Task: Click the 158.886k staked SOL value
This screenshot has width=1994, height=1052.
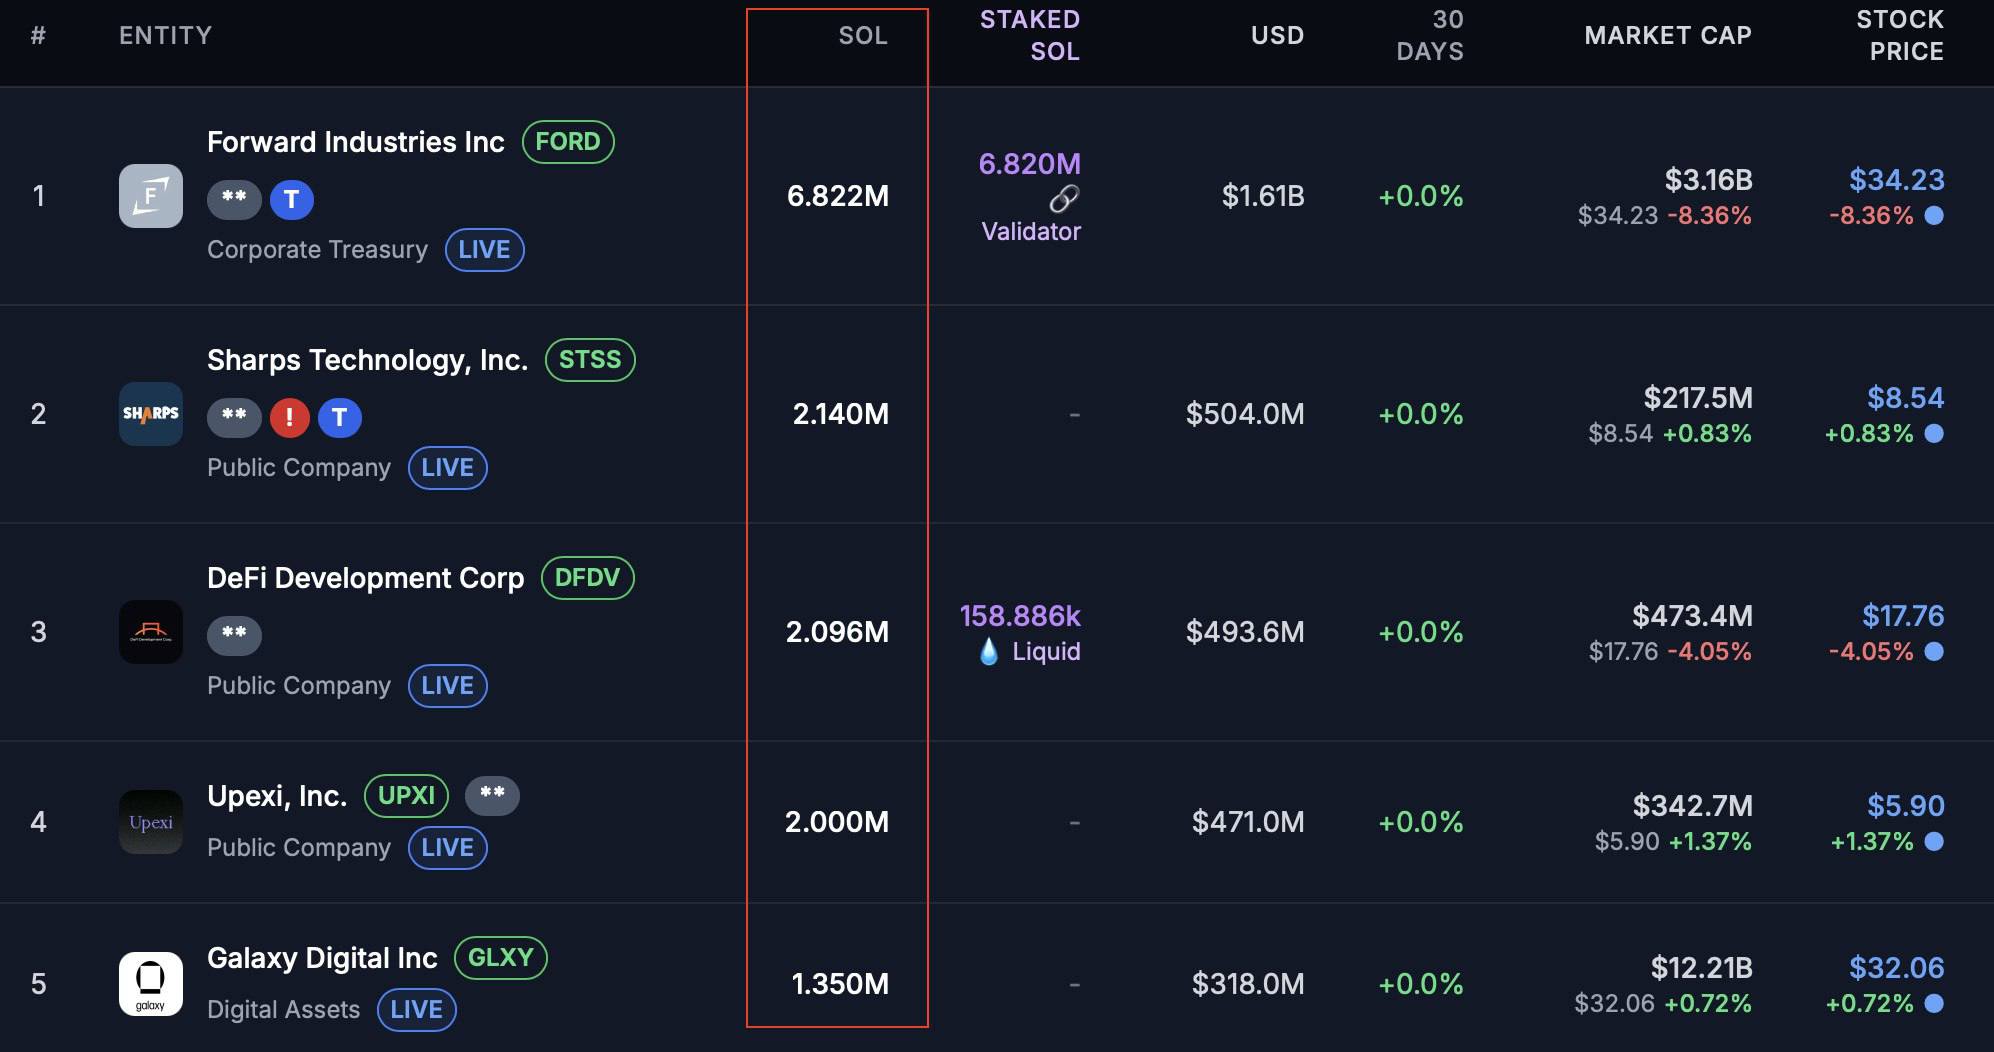Action: tap(1020, 616)
